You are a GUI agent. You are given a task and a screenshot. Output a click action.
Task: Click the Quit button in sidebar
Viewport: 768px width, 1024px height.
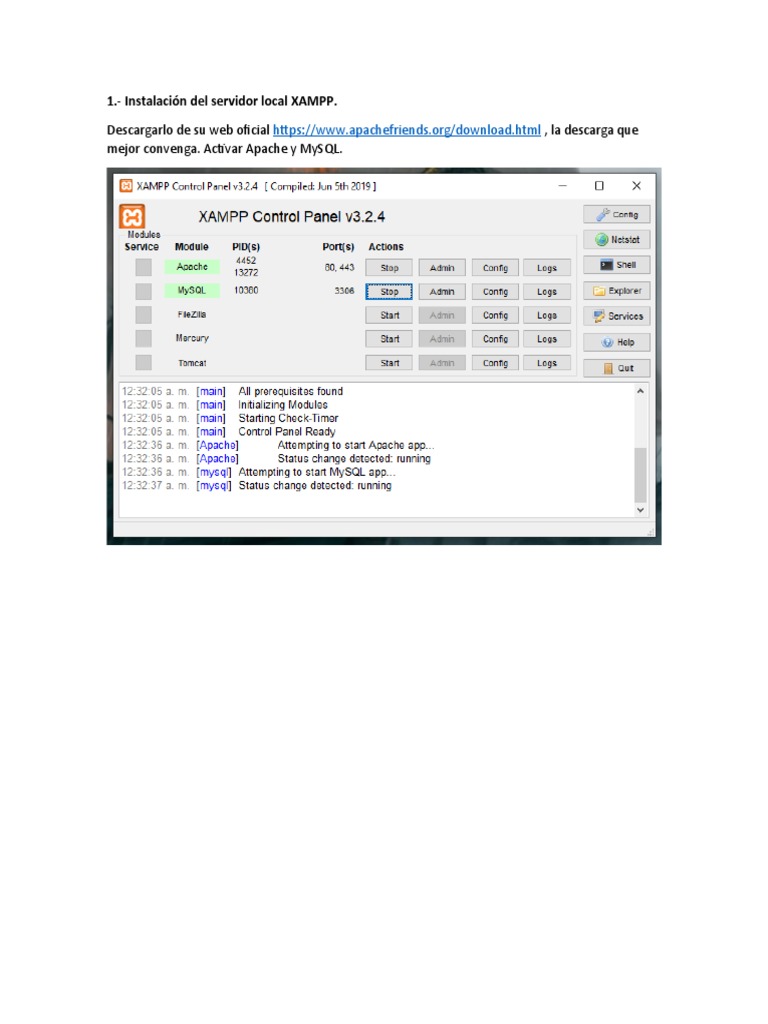tap(616, 368)
